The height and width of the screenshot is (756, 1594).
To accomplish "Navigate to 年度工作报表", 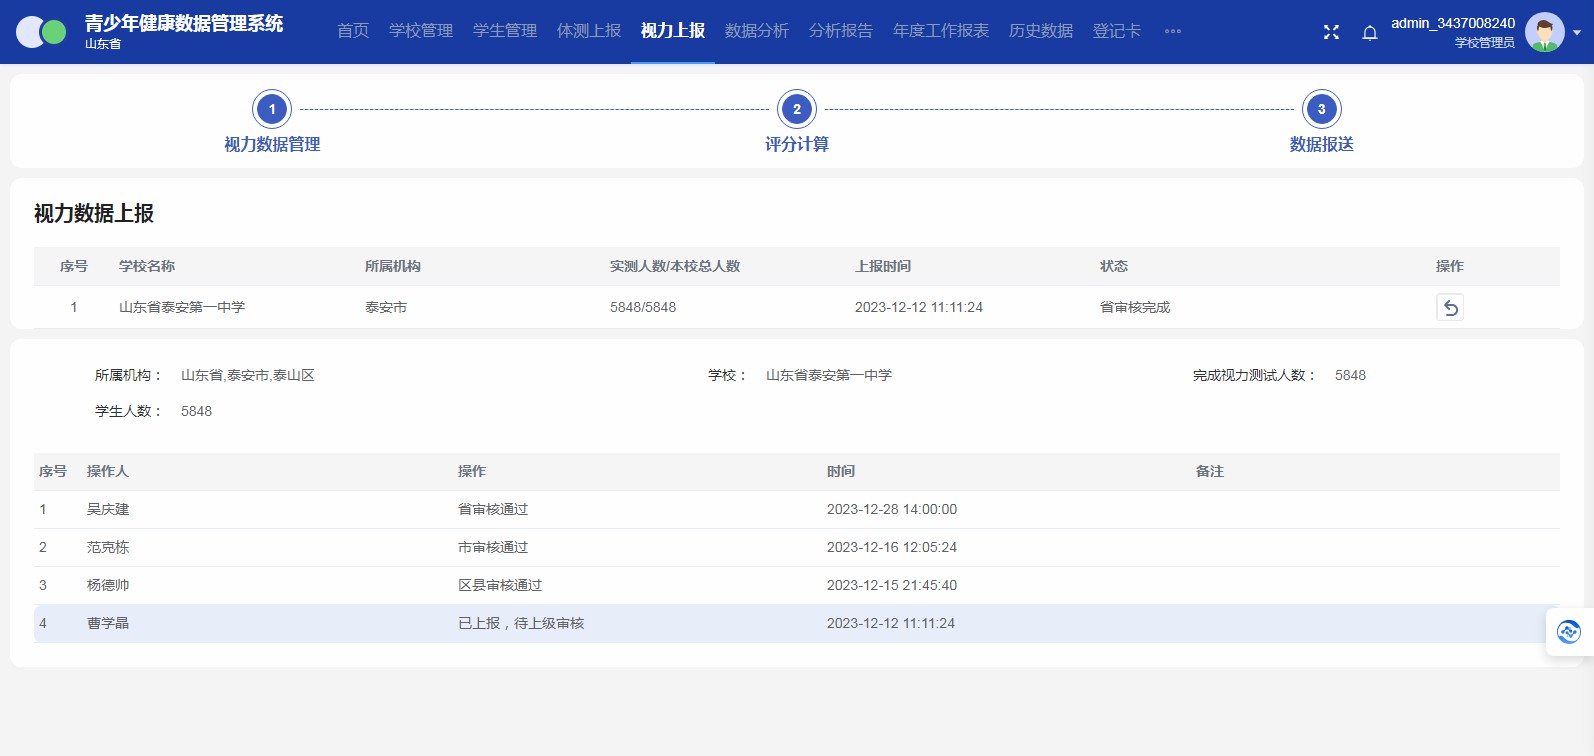I will (941, 31).
